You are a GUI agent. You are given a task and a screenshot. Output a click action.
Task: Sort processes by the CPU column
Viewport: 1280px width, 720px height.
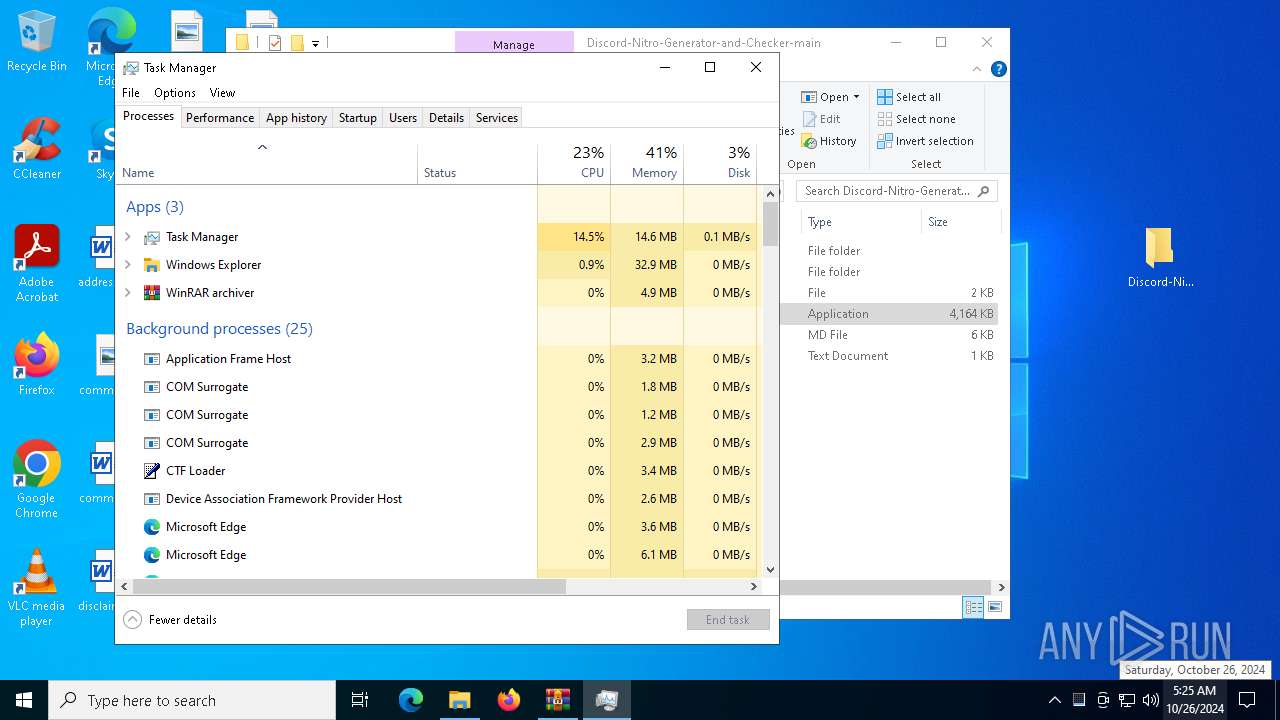(574, 163)
